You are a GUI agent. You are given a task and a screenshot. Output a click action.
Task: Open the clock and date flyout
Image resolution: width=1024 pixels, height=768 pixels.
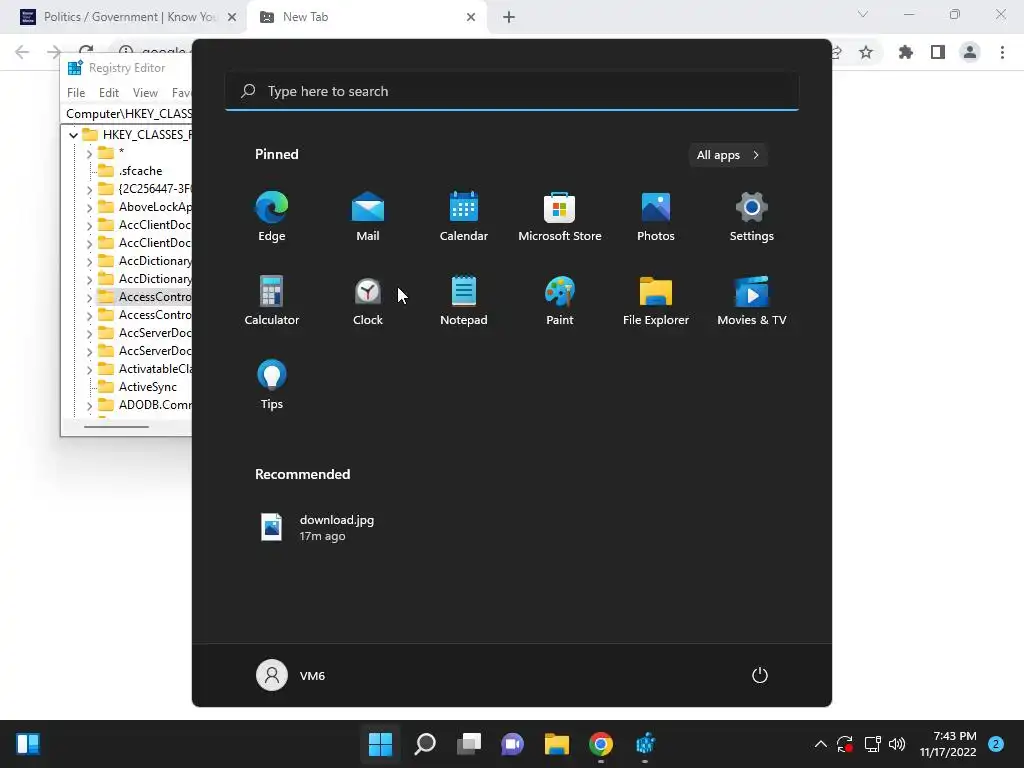[x=948, y=744]
